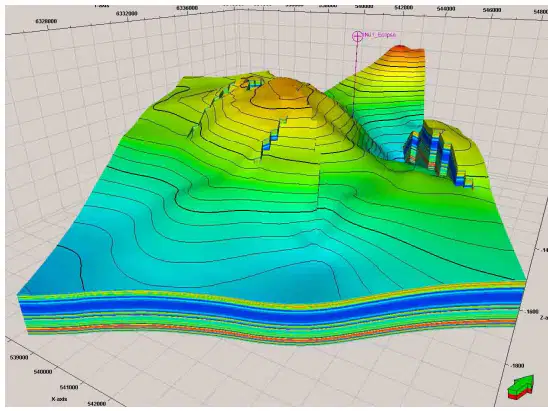This screenshot has width=548, height=411.
Task: Click the magenta well head circle symbol
Action: tap(357, 36)
